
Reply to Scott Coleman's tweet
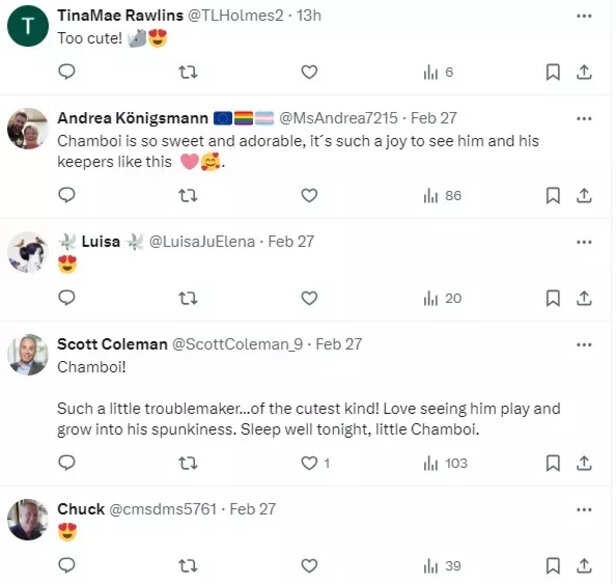point(67,463)
